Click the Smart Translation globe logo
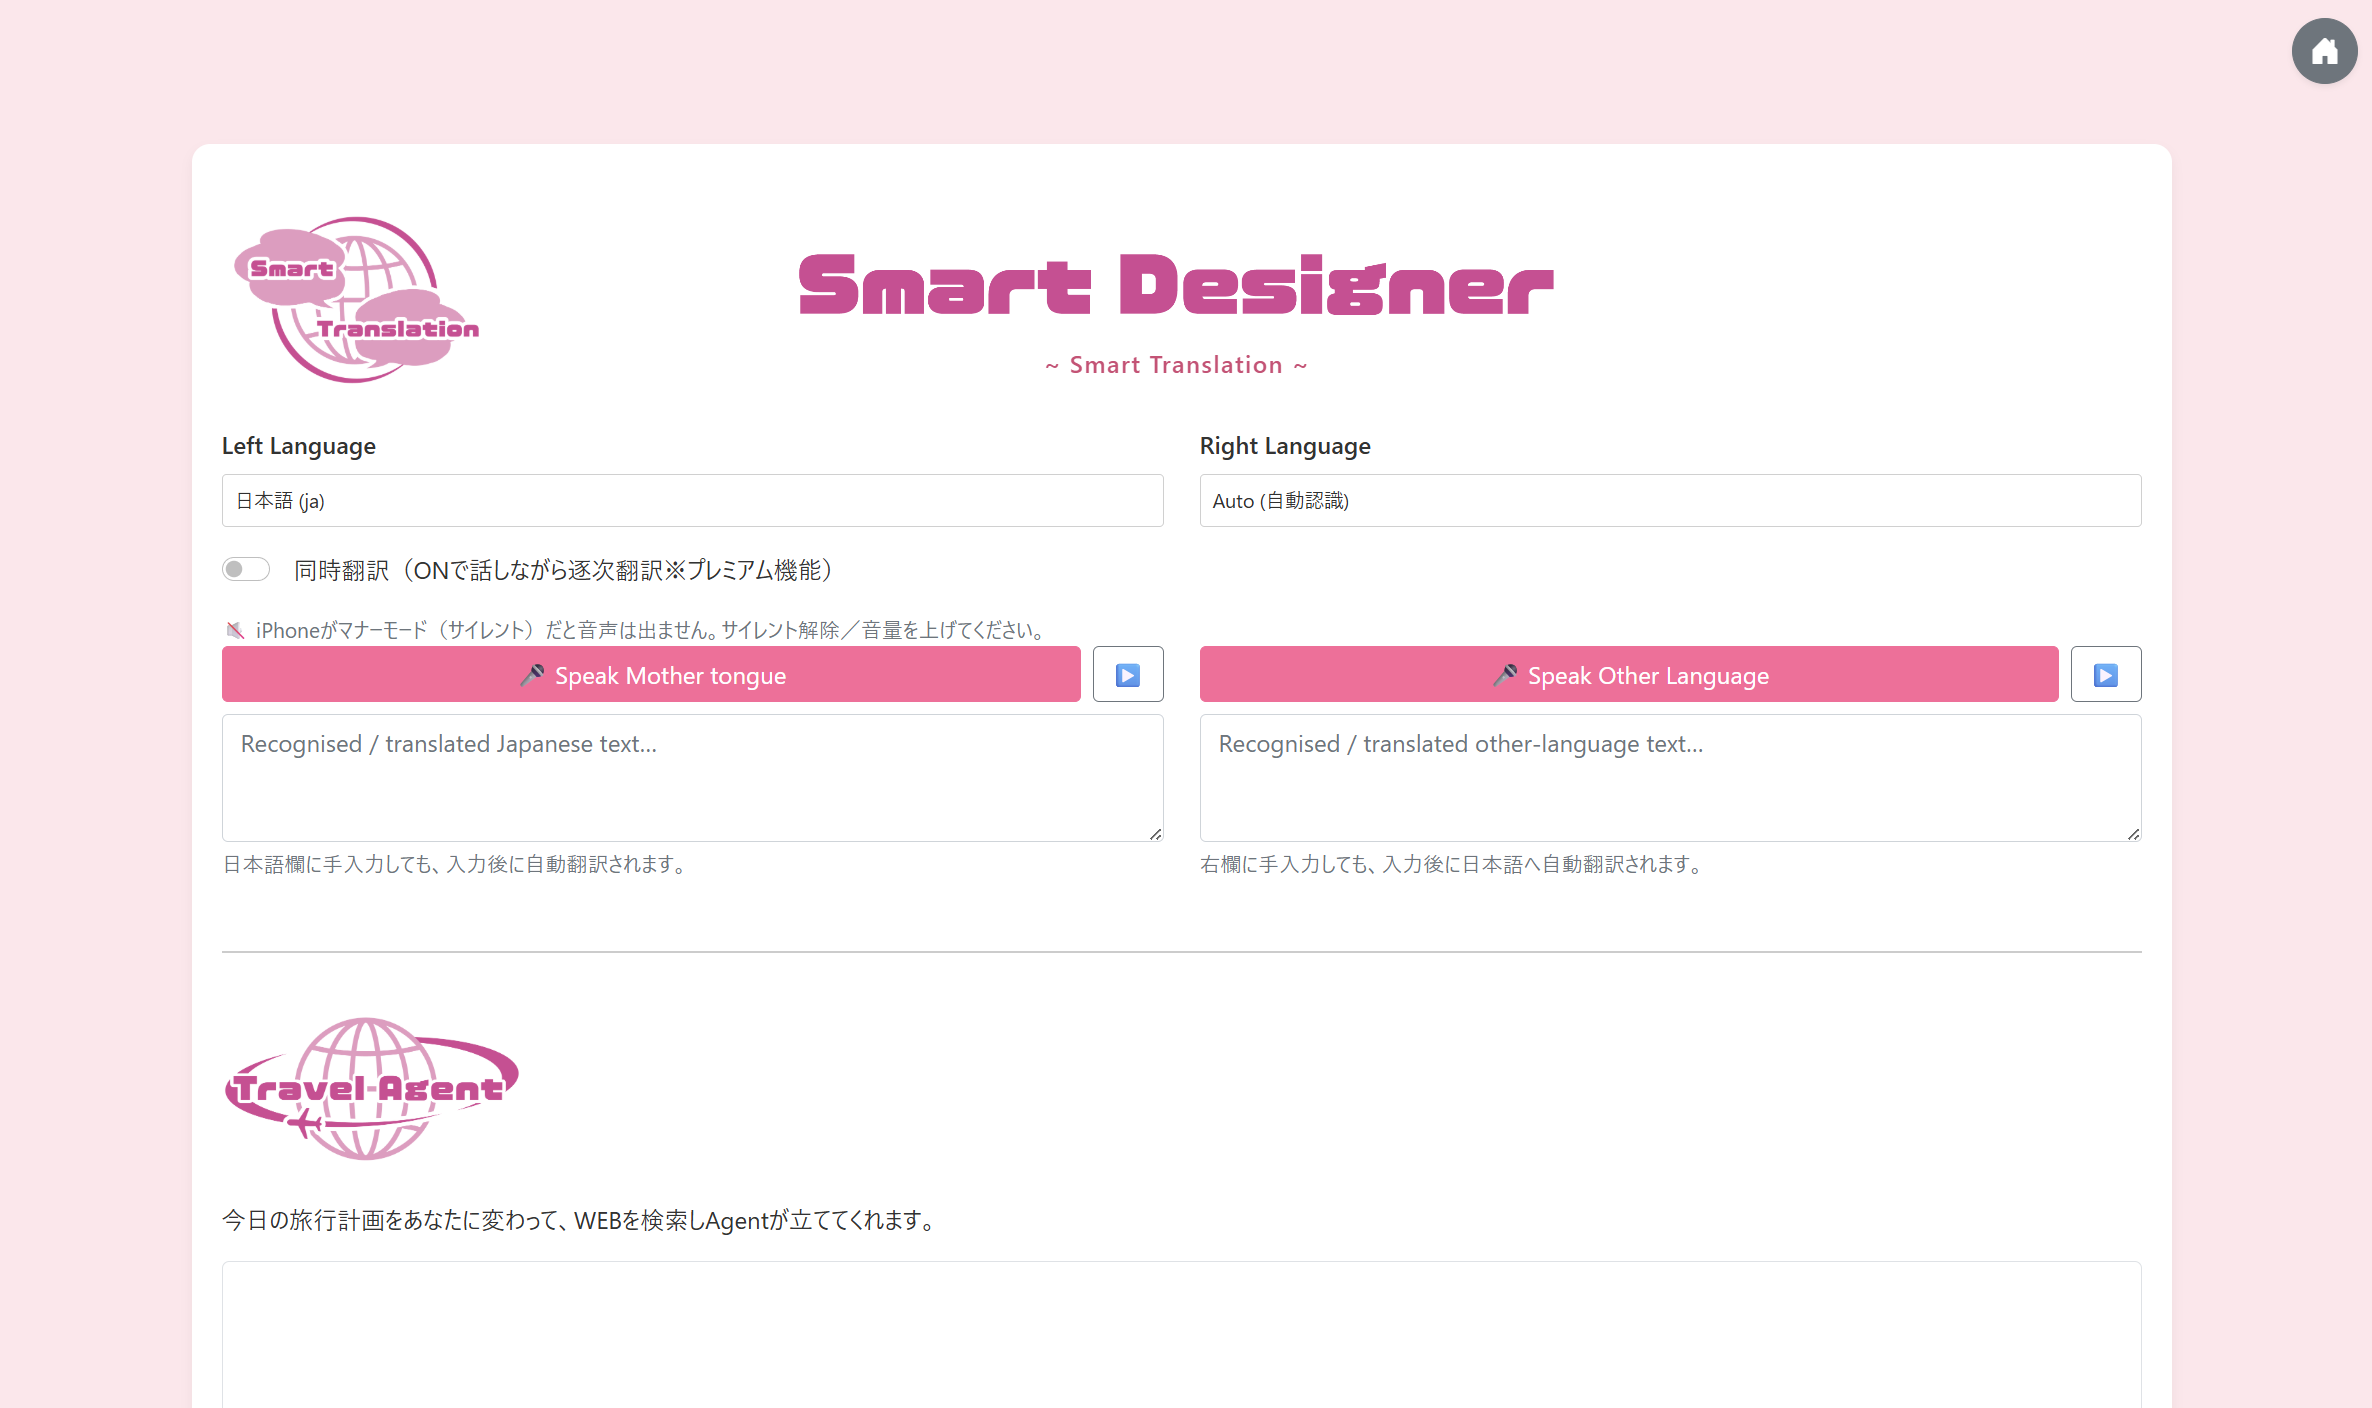The image size is (2372, 1408). 356,299
